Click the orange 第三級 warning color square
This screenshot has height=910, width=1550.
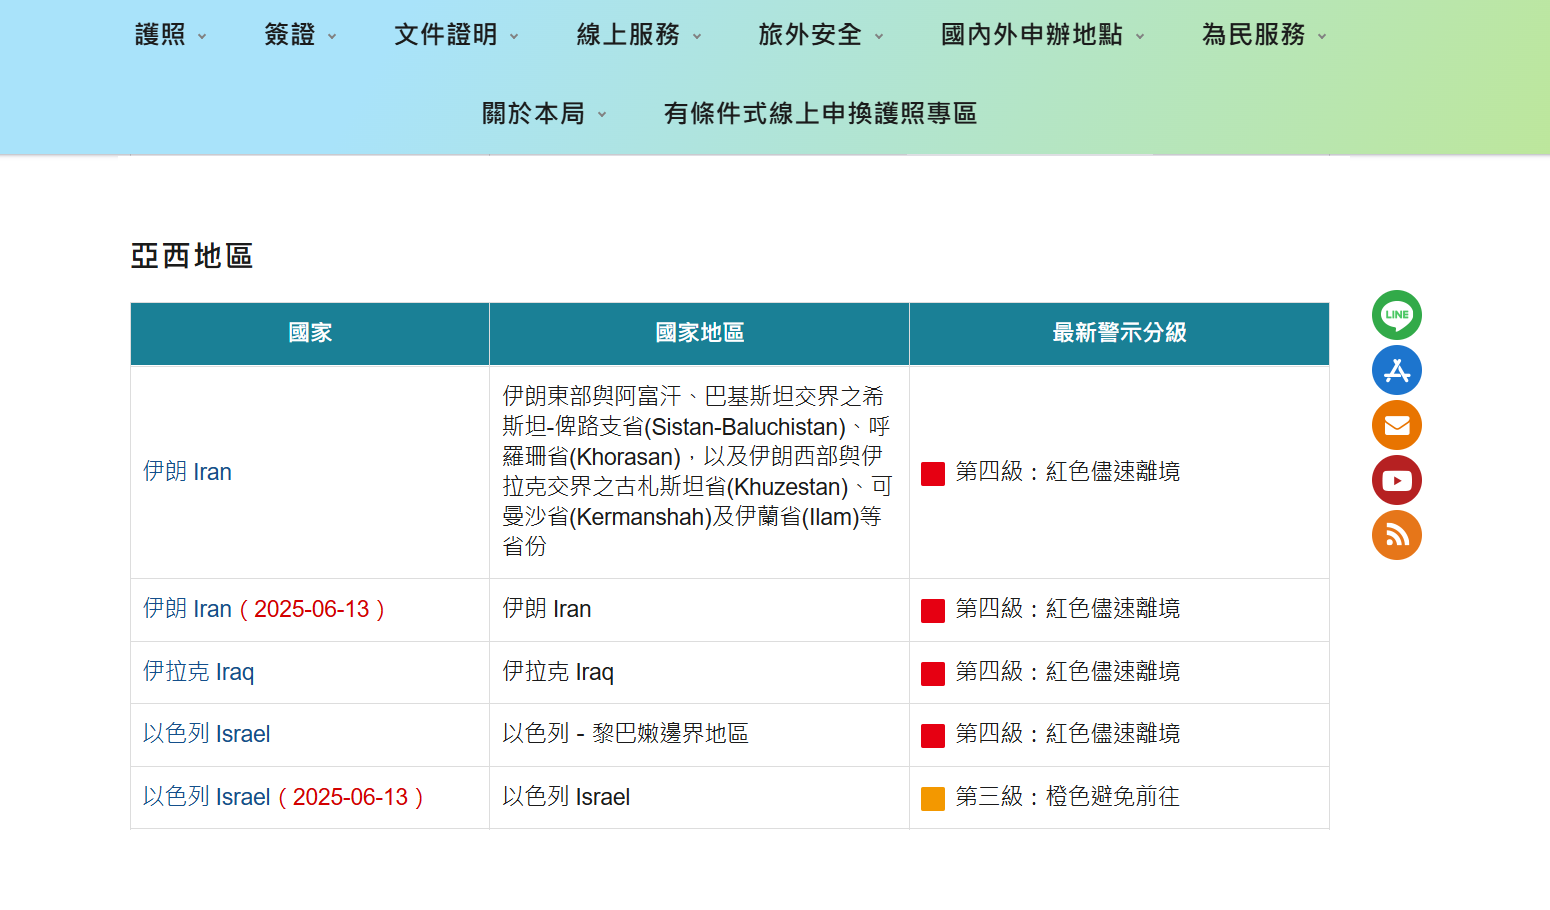[932, 797]
